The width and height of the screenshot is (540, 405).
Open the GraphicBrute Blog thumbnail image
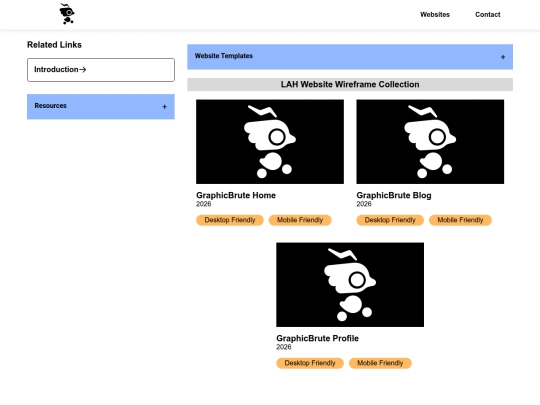430,142
